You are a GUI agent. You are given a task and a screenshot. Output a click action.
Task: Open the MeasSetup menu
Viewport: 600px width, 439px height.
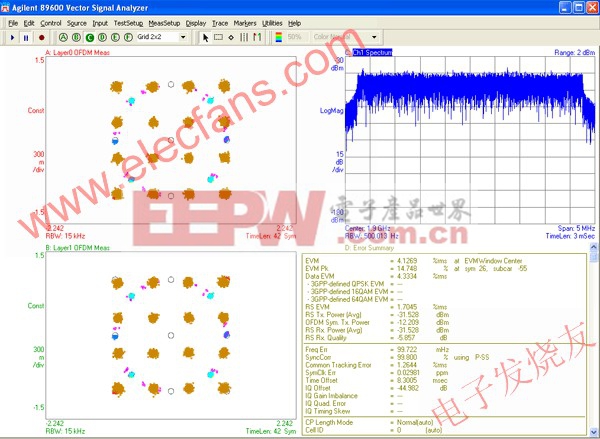pos(164,23)
